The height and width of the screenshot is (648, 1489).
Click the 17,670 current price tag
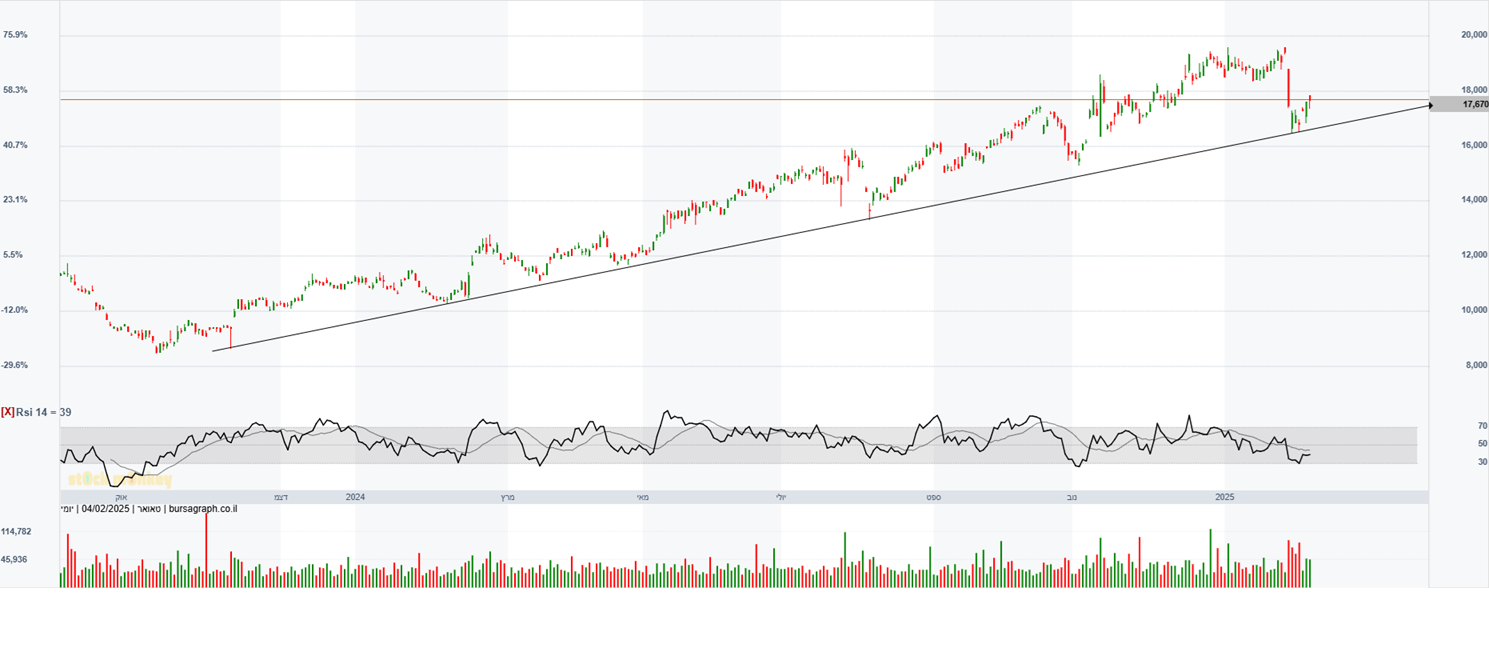pyautogui.click(x=1472, y=104)
